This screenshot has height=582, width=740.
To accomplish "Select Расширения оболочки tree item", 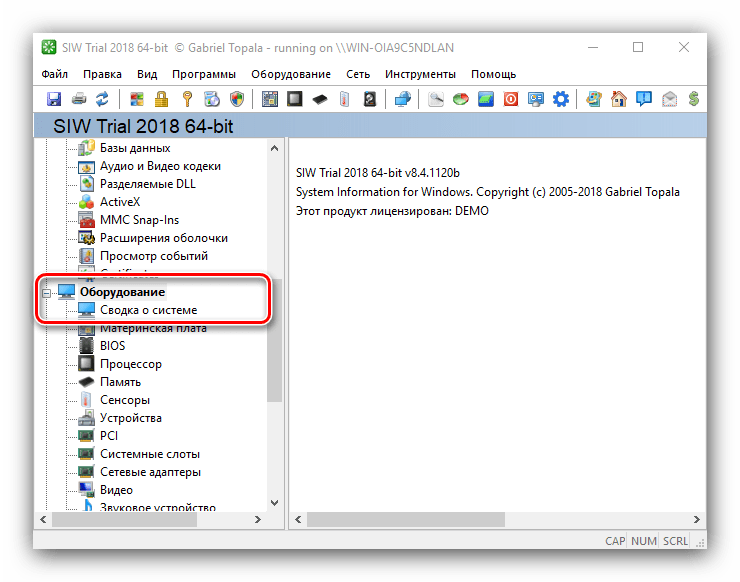I will click(164, 238).
